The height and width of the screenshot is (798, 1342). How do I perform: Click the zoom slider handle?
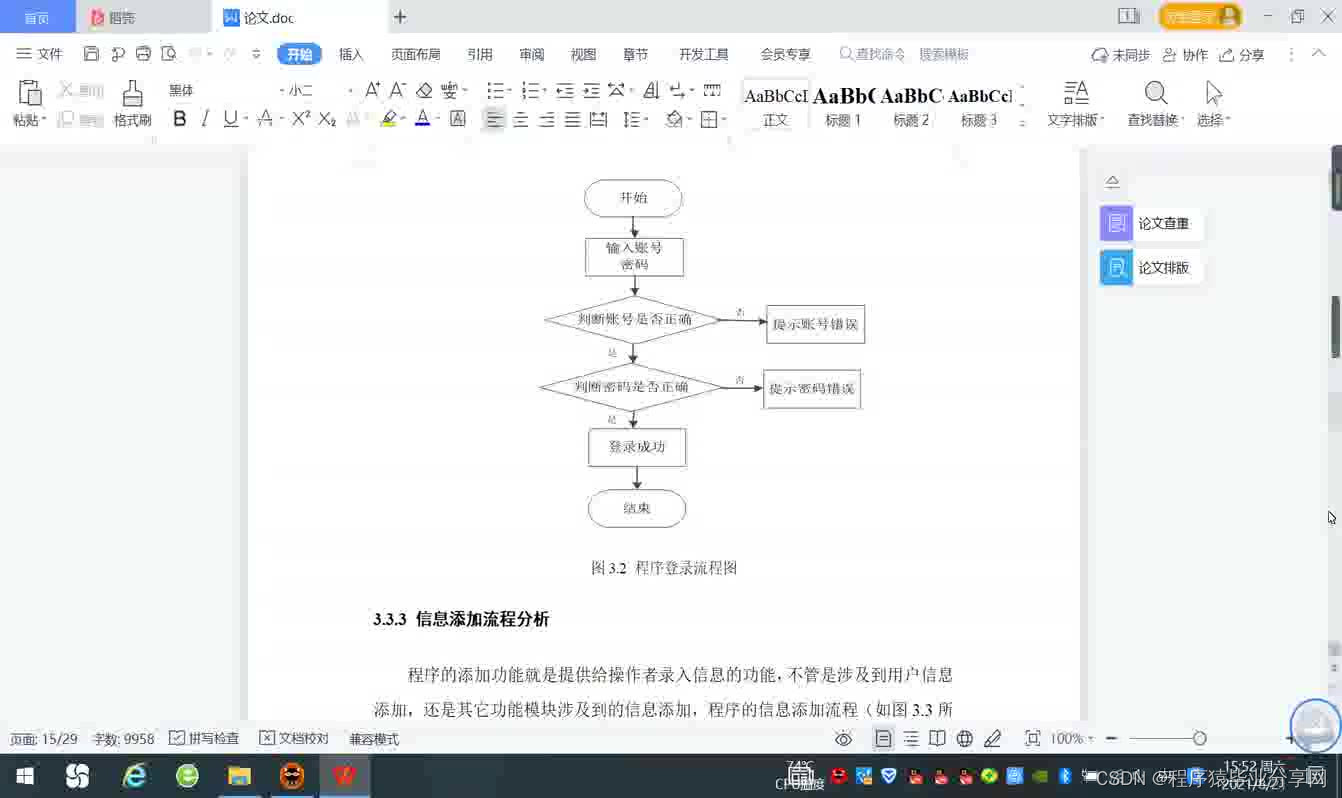pos(1199,739)
